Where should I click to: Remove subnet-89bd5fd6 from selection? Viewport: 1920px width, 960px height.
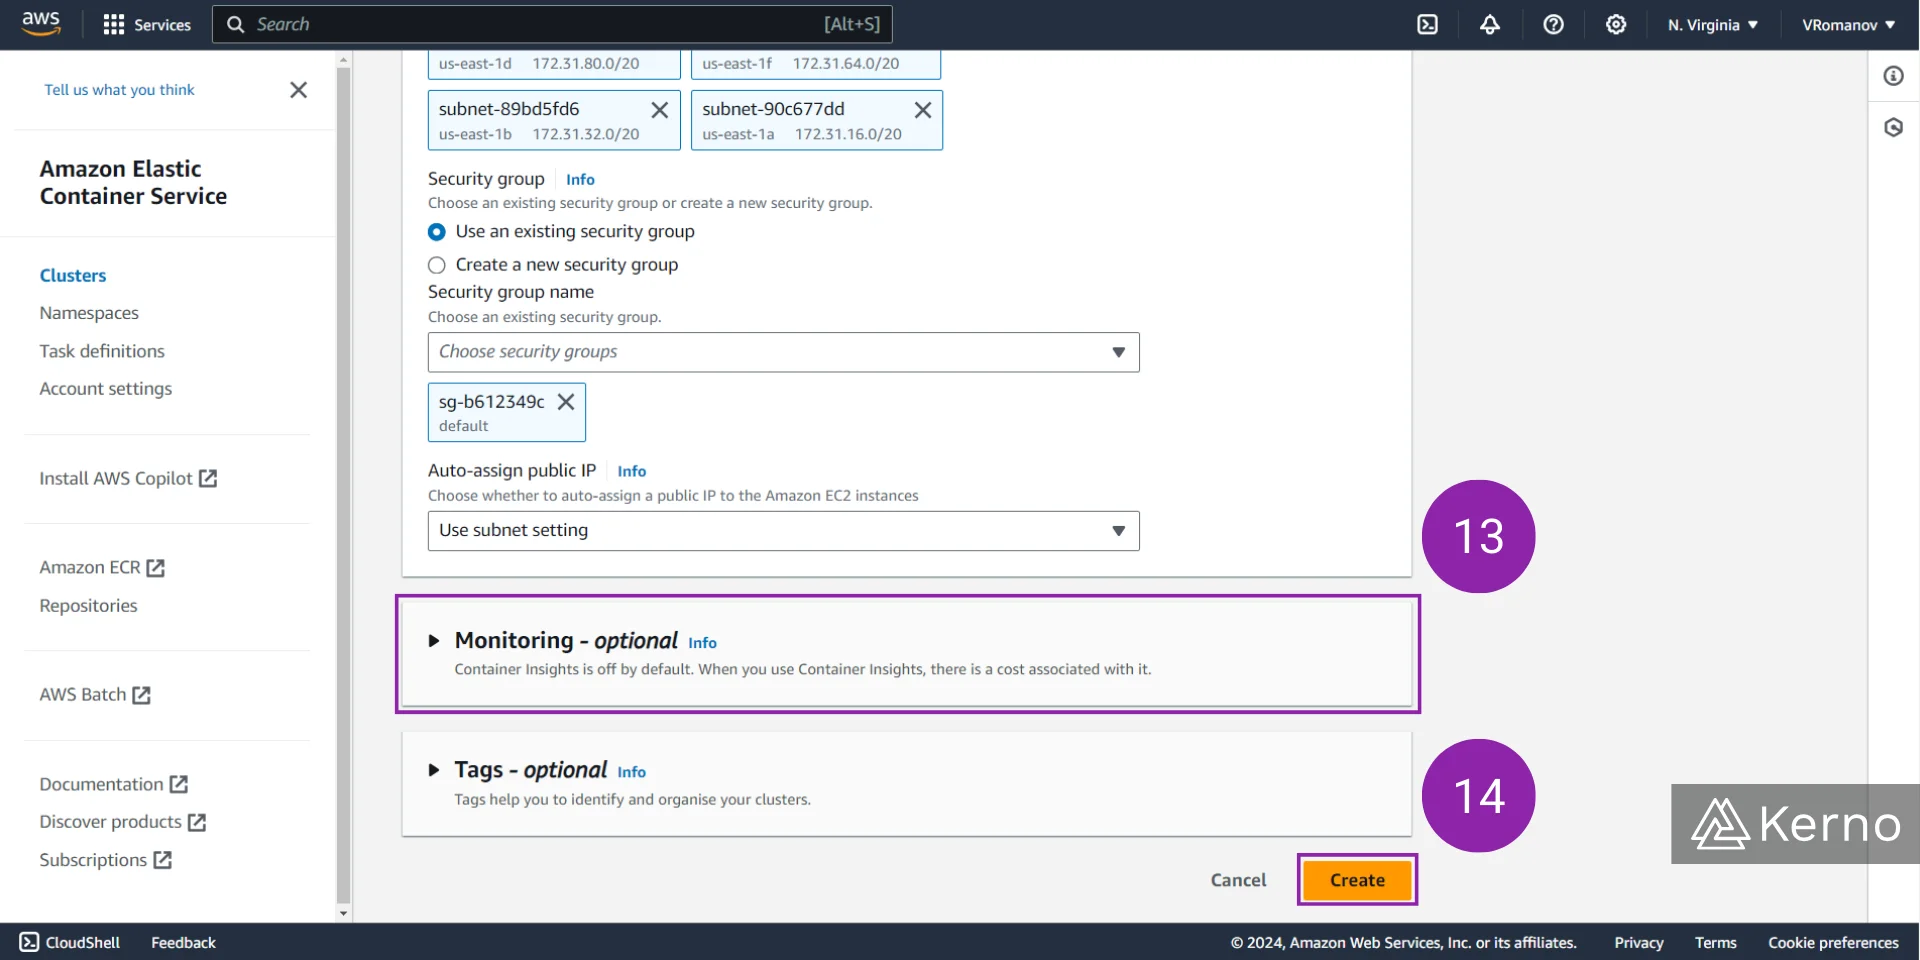tap(660, 110)
